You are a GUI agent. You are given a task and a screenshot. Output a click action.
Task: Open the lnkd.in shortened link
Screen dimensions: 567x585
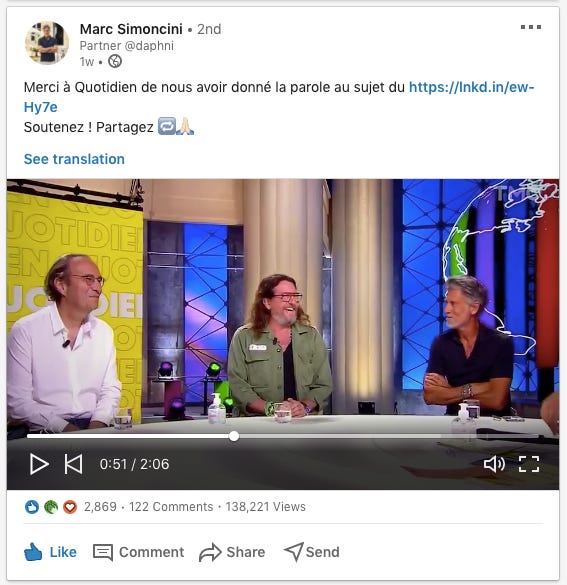pyautogui.click(x=279, y=97)
